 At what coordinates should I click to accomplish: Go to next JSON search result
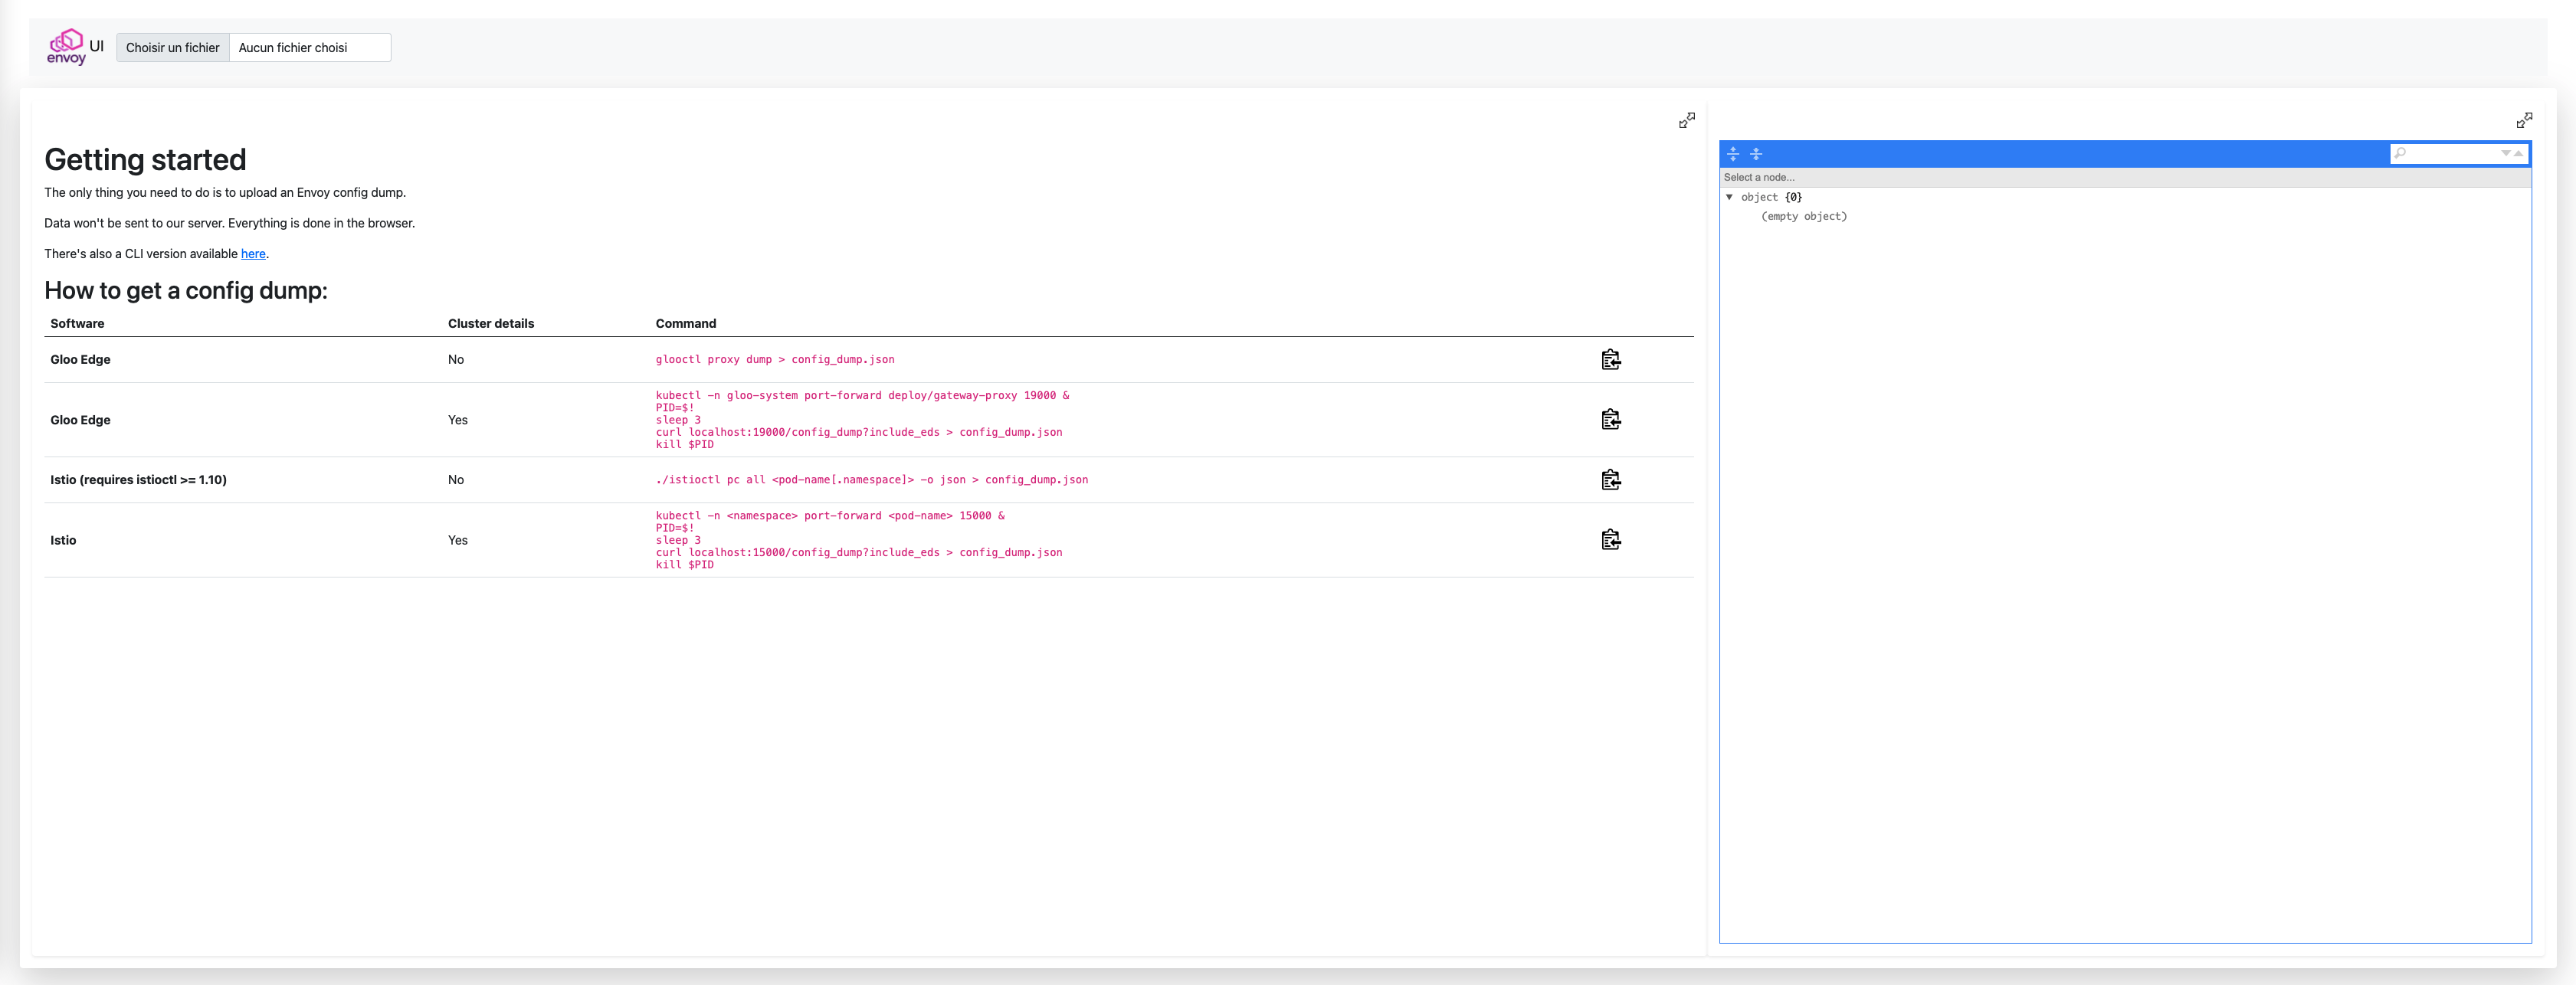pos(2505,154)
